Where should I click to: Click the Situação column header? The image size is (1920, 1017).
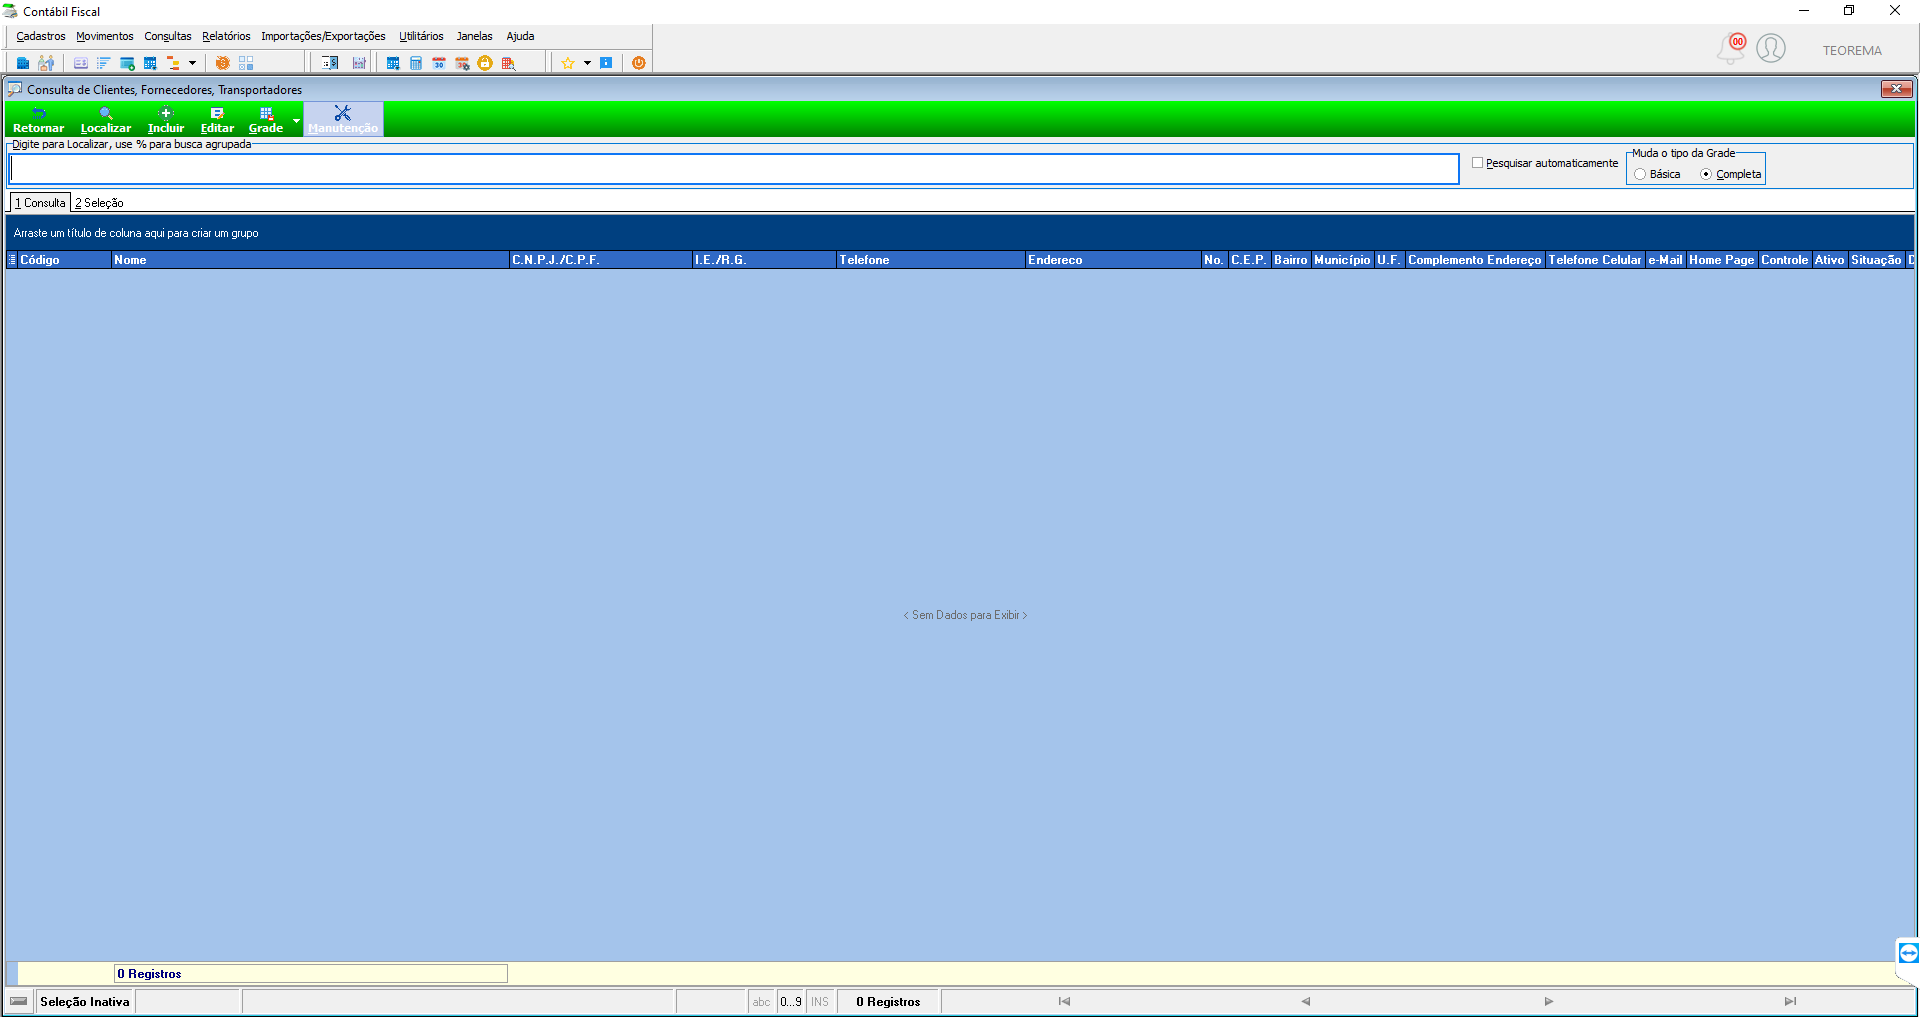(1876, 260)
